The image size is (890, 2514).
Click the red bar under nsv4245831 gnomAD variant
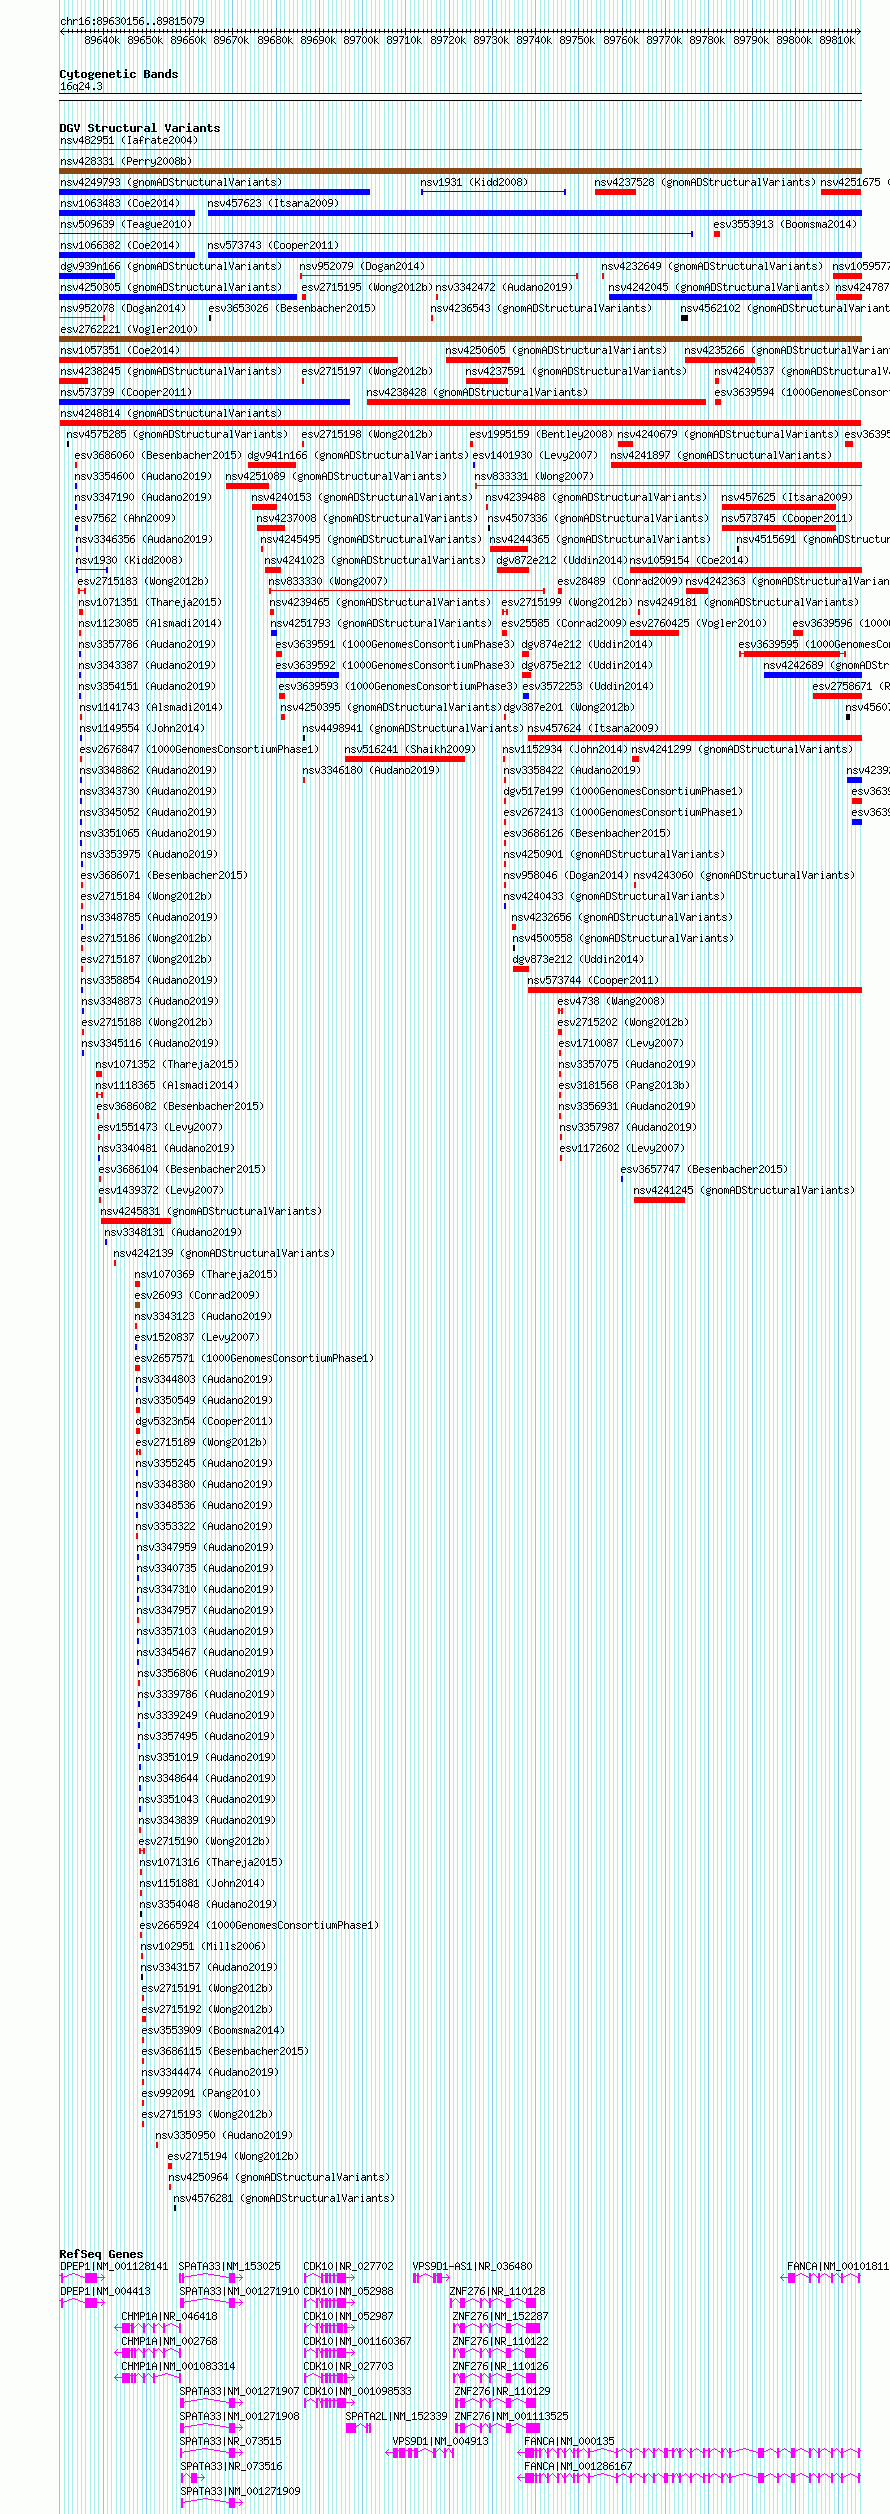136,1221
